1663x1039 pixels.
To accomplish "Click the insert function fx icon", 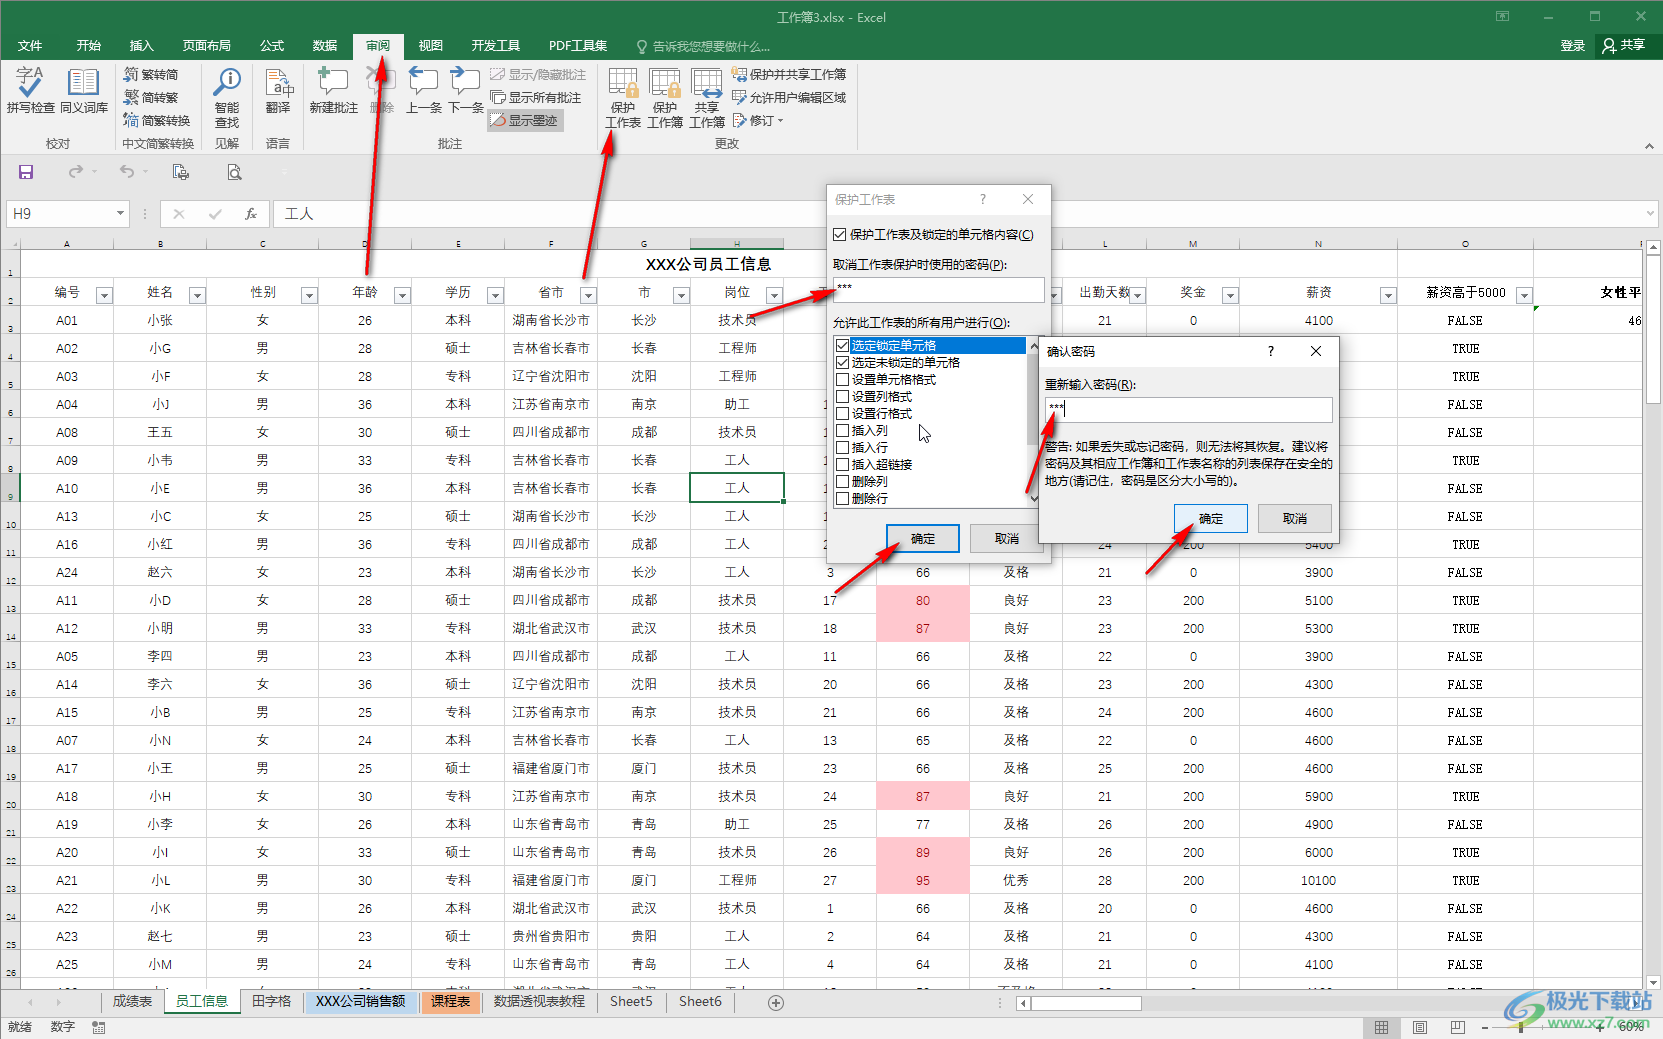I will pyautogui.click(x=251, y=214).
